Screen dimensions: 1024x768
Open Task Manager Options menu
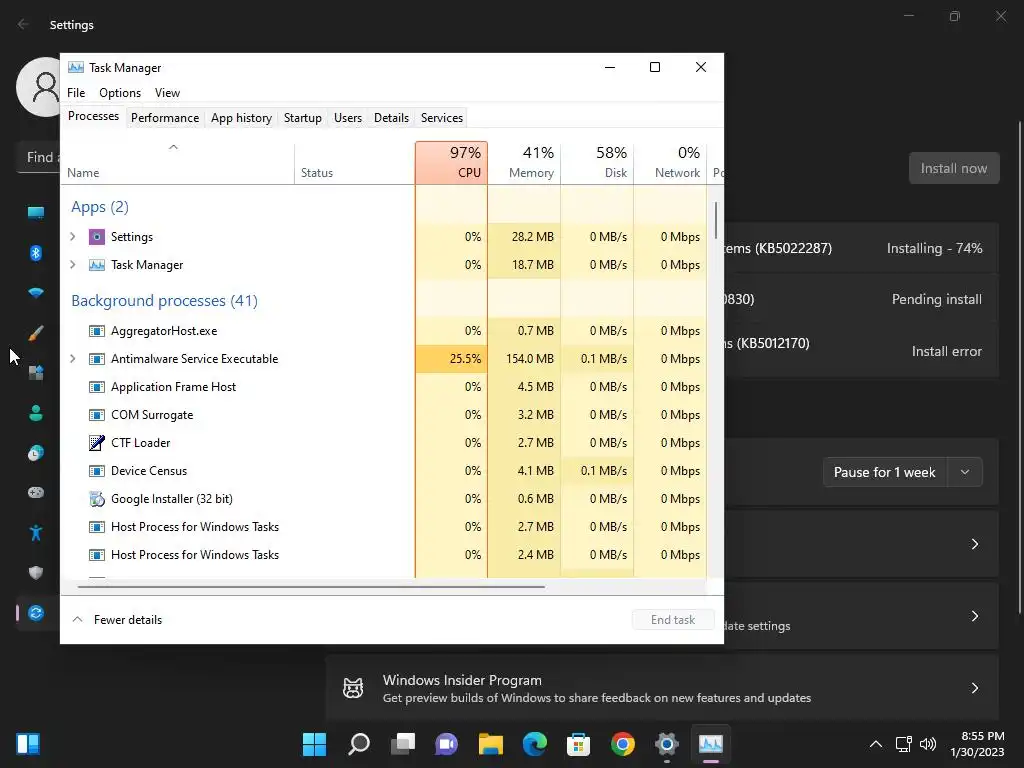pos(120,93)
